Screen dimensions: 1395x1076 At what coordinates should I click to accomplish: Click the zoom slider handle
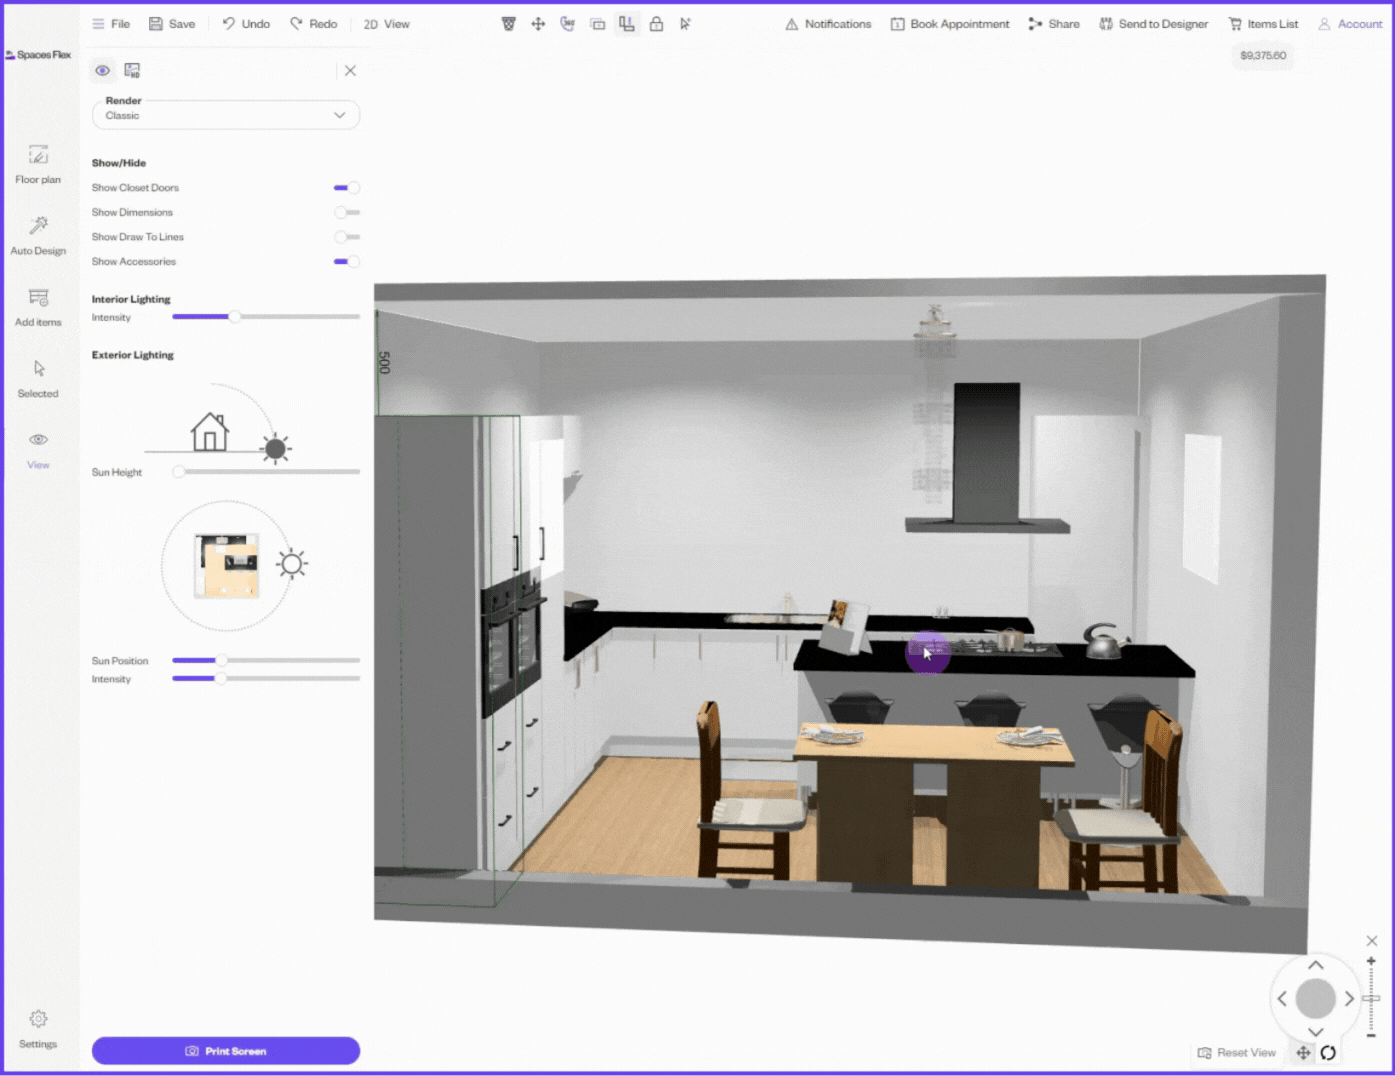(x=1371, y=998)
